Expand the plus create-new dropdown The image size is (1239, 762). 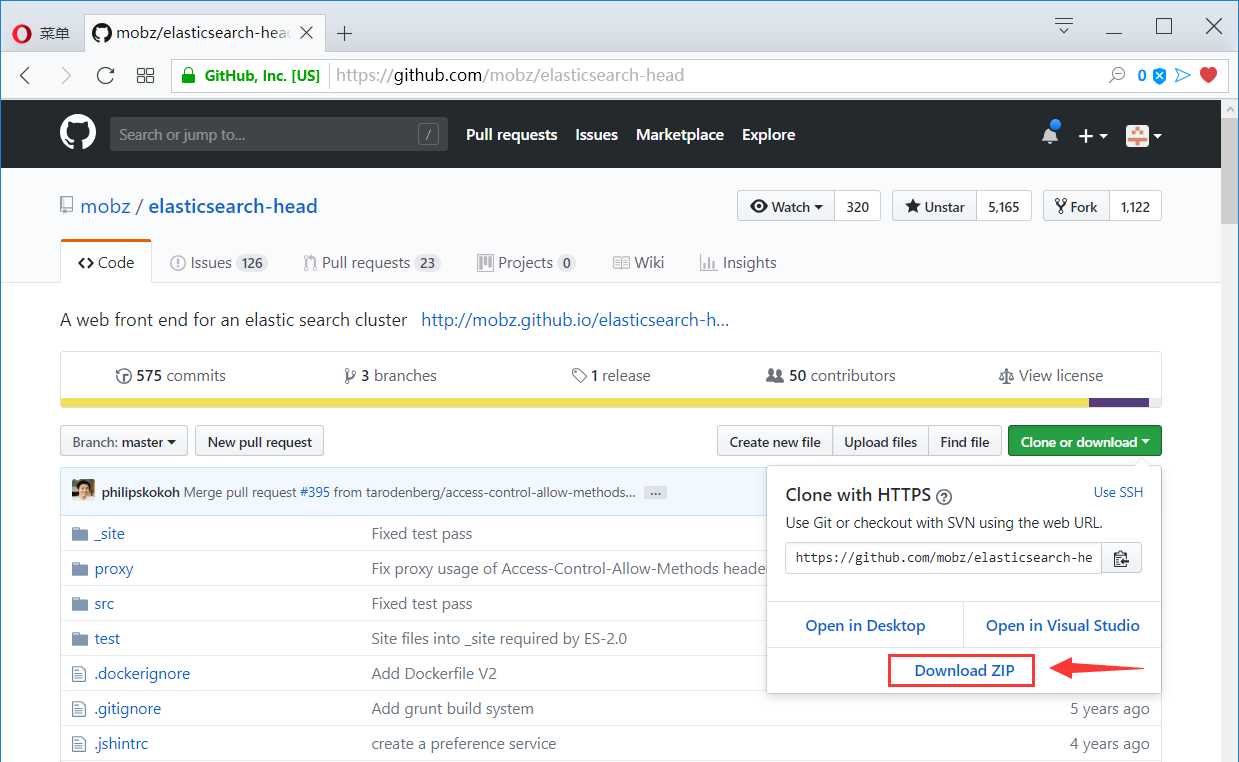click(1093, 136)
